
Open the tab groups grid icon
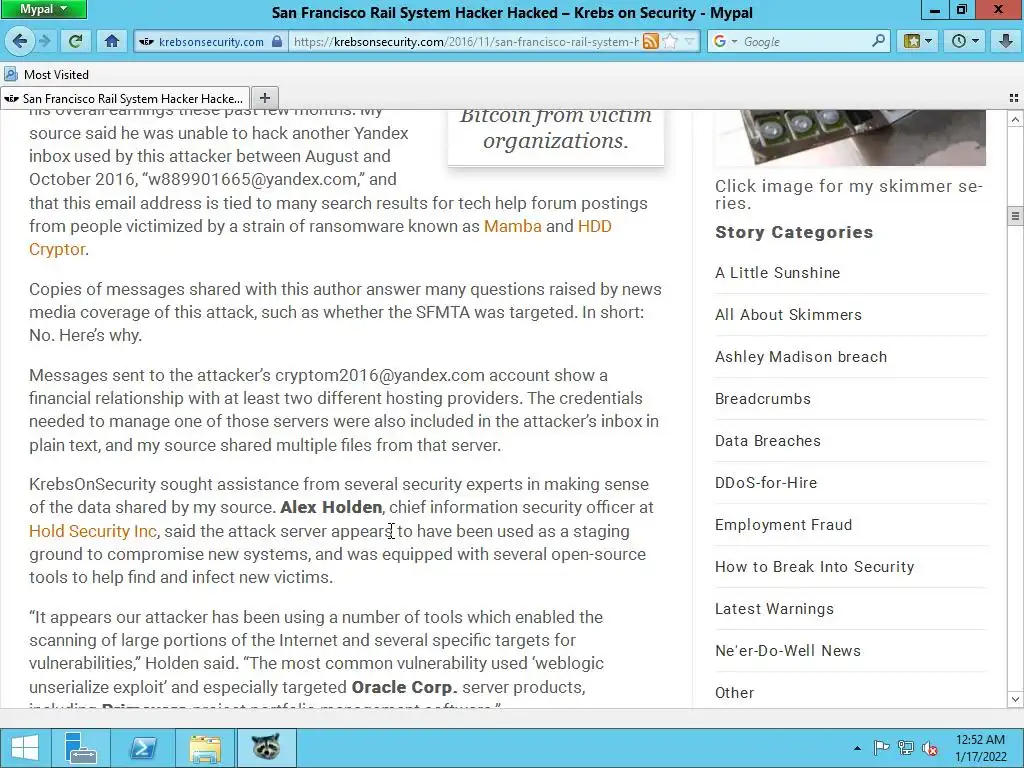(x=1014, y=98)
